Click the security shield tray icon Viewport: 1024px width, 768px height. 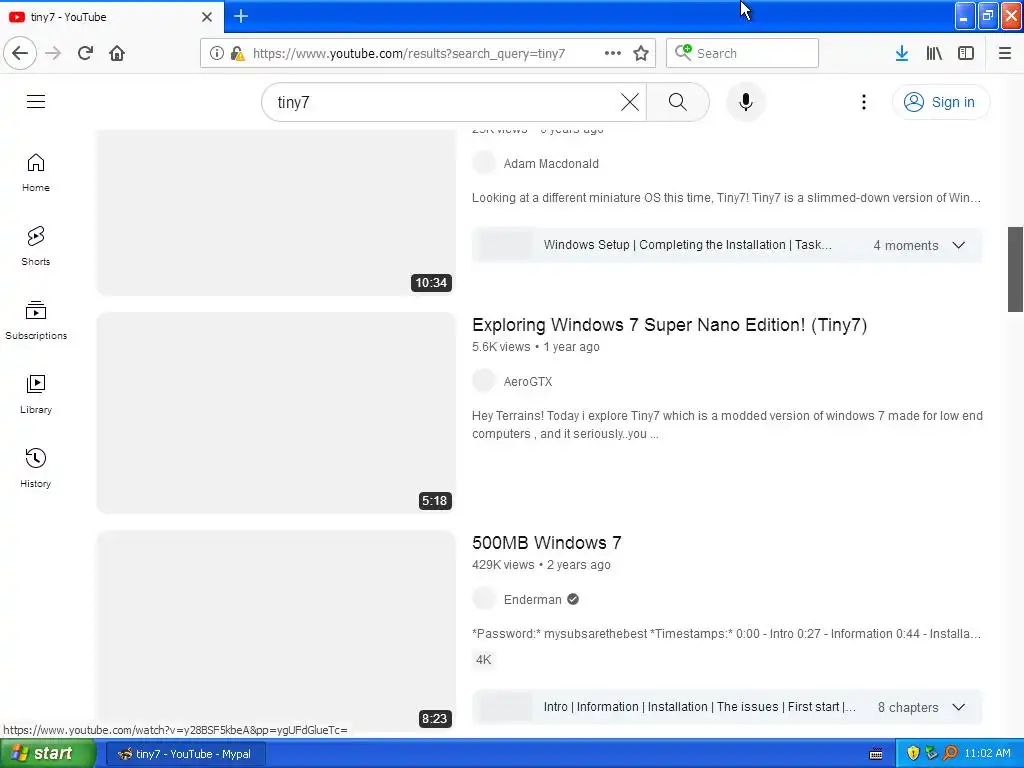pyautogui.click(x=913, y=754)
